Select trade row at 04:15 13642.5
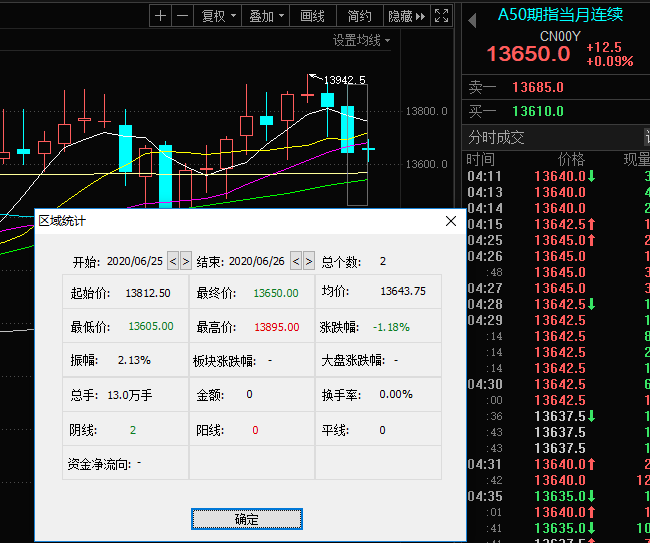The width and height of the screenshot is (650, 543). click(x=558, y=224)
